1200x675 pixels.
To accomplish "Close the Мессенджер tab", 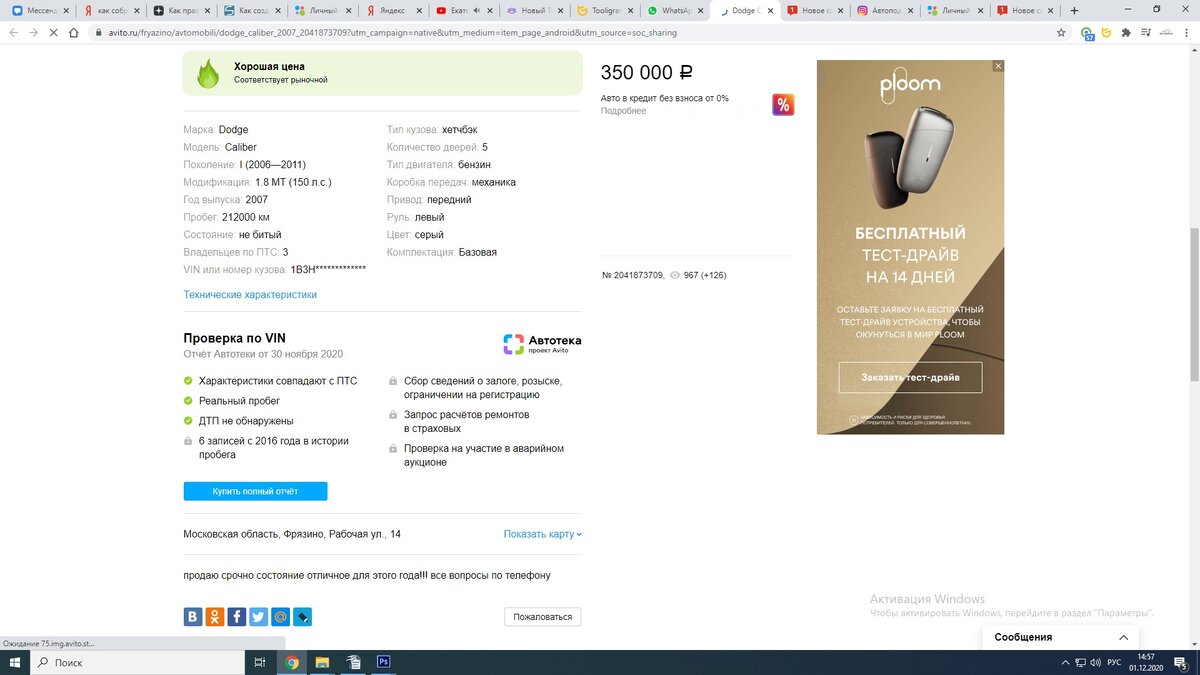I will 66,10.
